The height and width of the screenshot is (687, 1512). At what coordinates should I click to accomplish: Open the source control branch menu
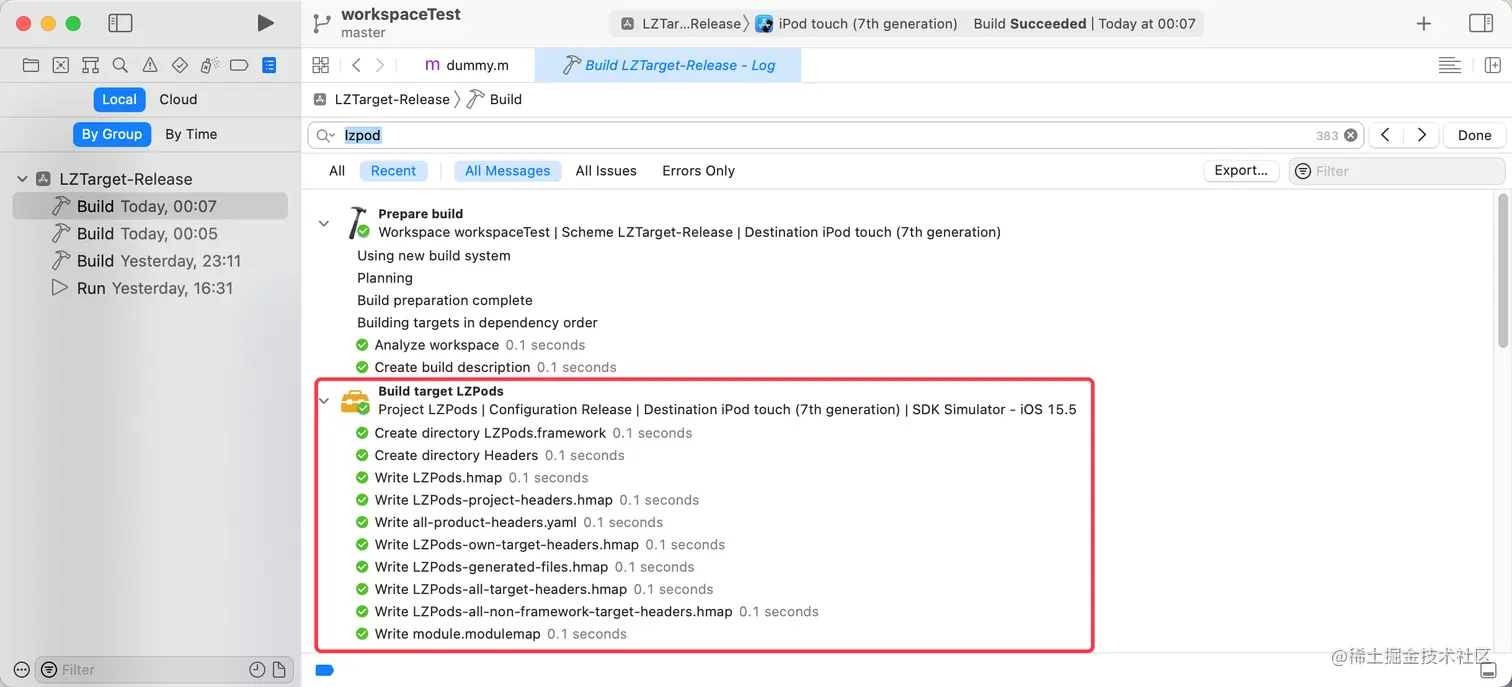[321, 23]
